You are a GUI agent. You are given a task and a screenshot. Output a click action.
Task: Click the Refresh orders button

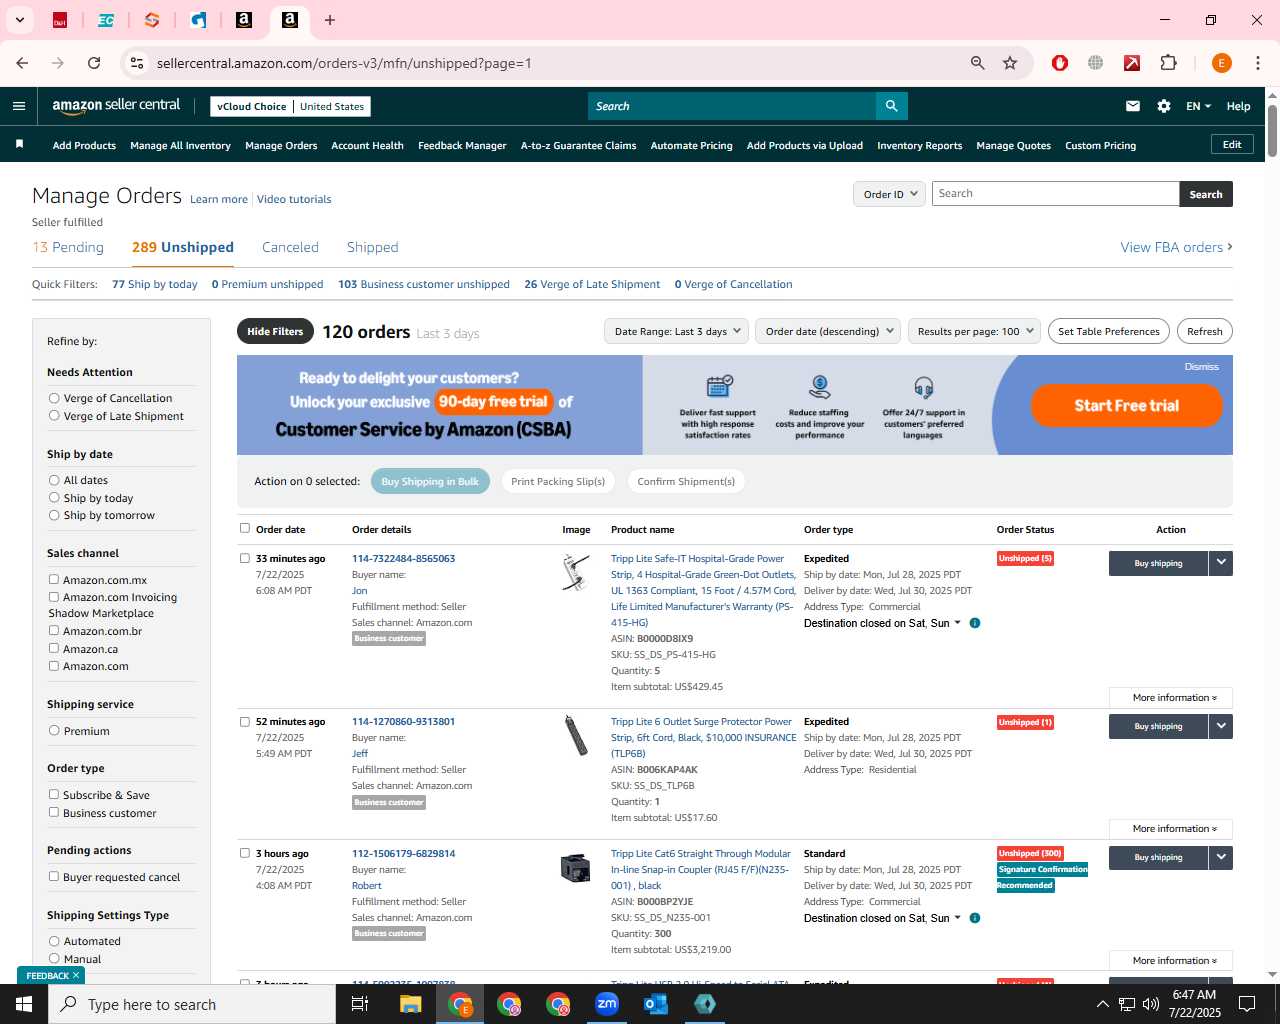[x=1204, y=331]
